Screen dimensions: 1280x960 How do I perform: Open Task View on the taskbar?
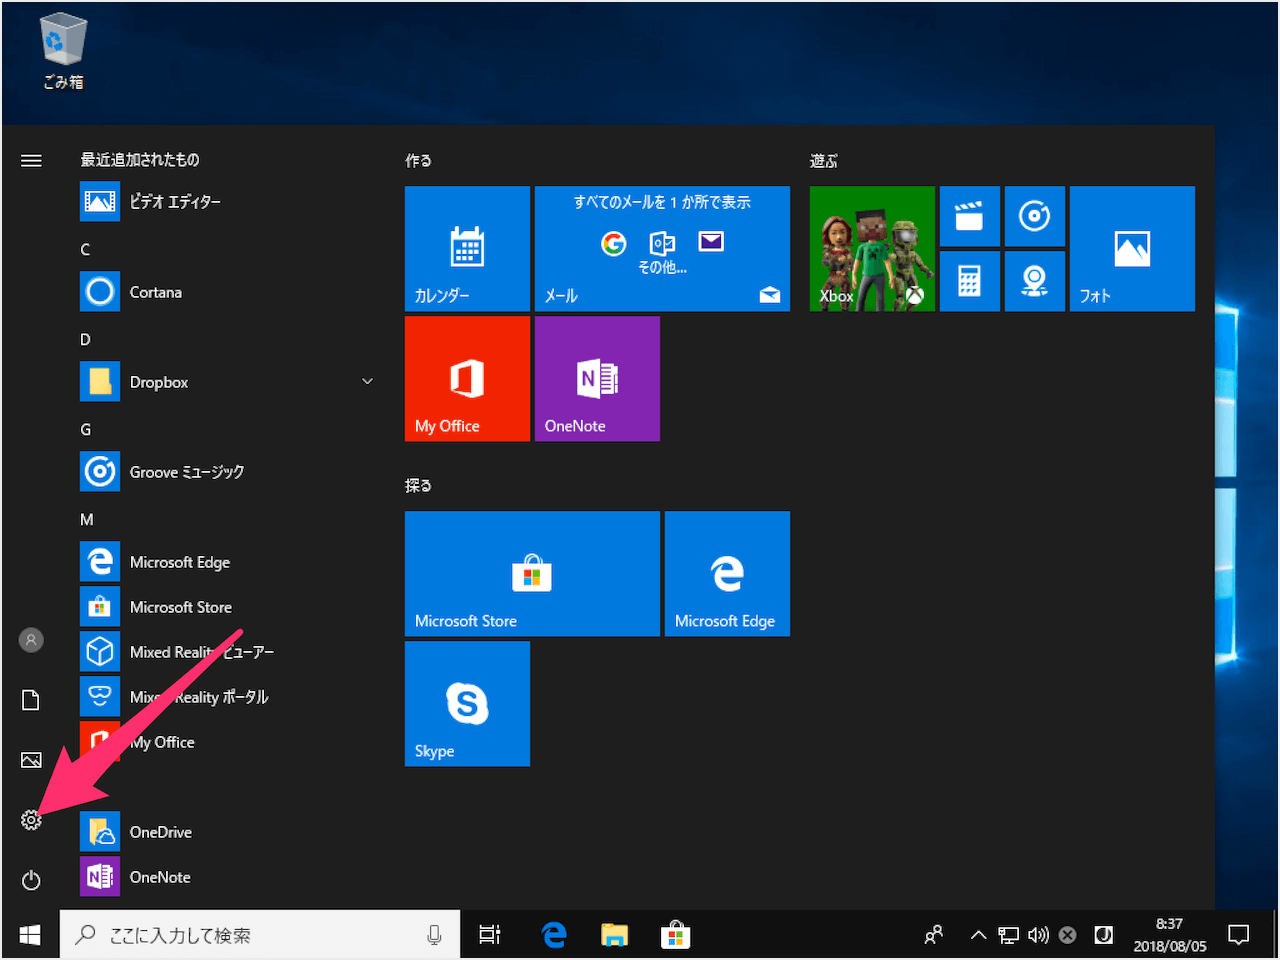point(490,935)
